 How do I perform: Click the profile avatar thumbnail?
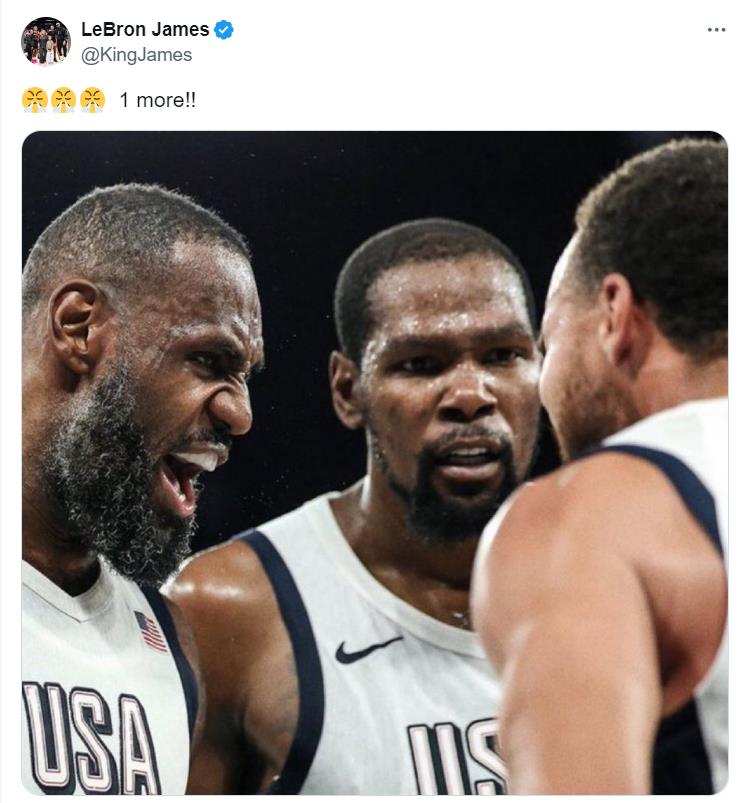pyautogui.click(x=46, y=42)
